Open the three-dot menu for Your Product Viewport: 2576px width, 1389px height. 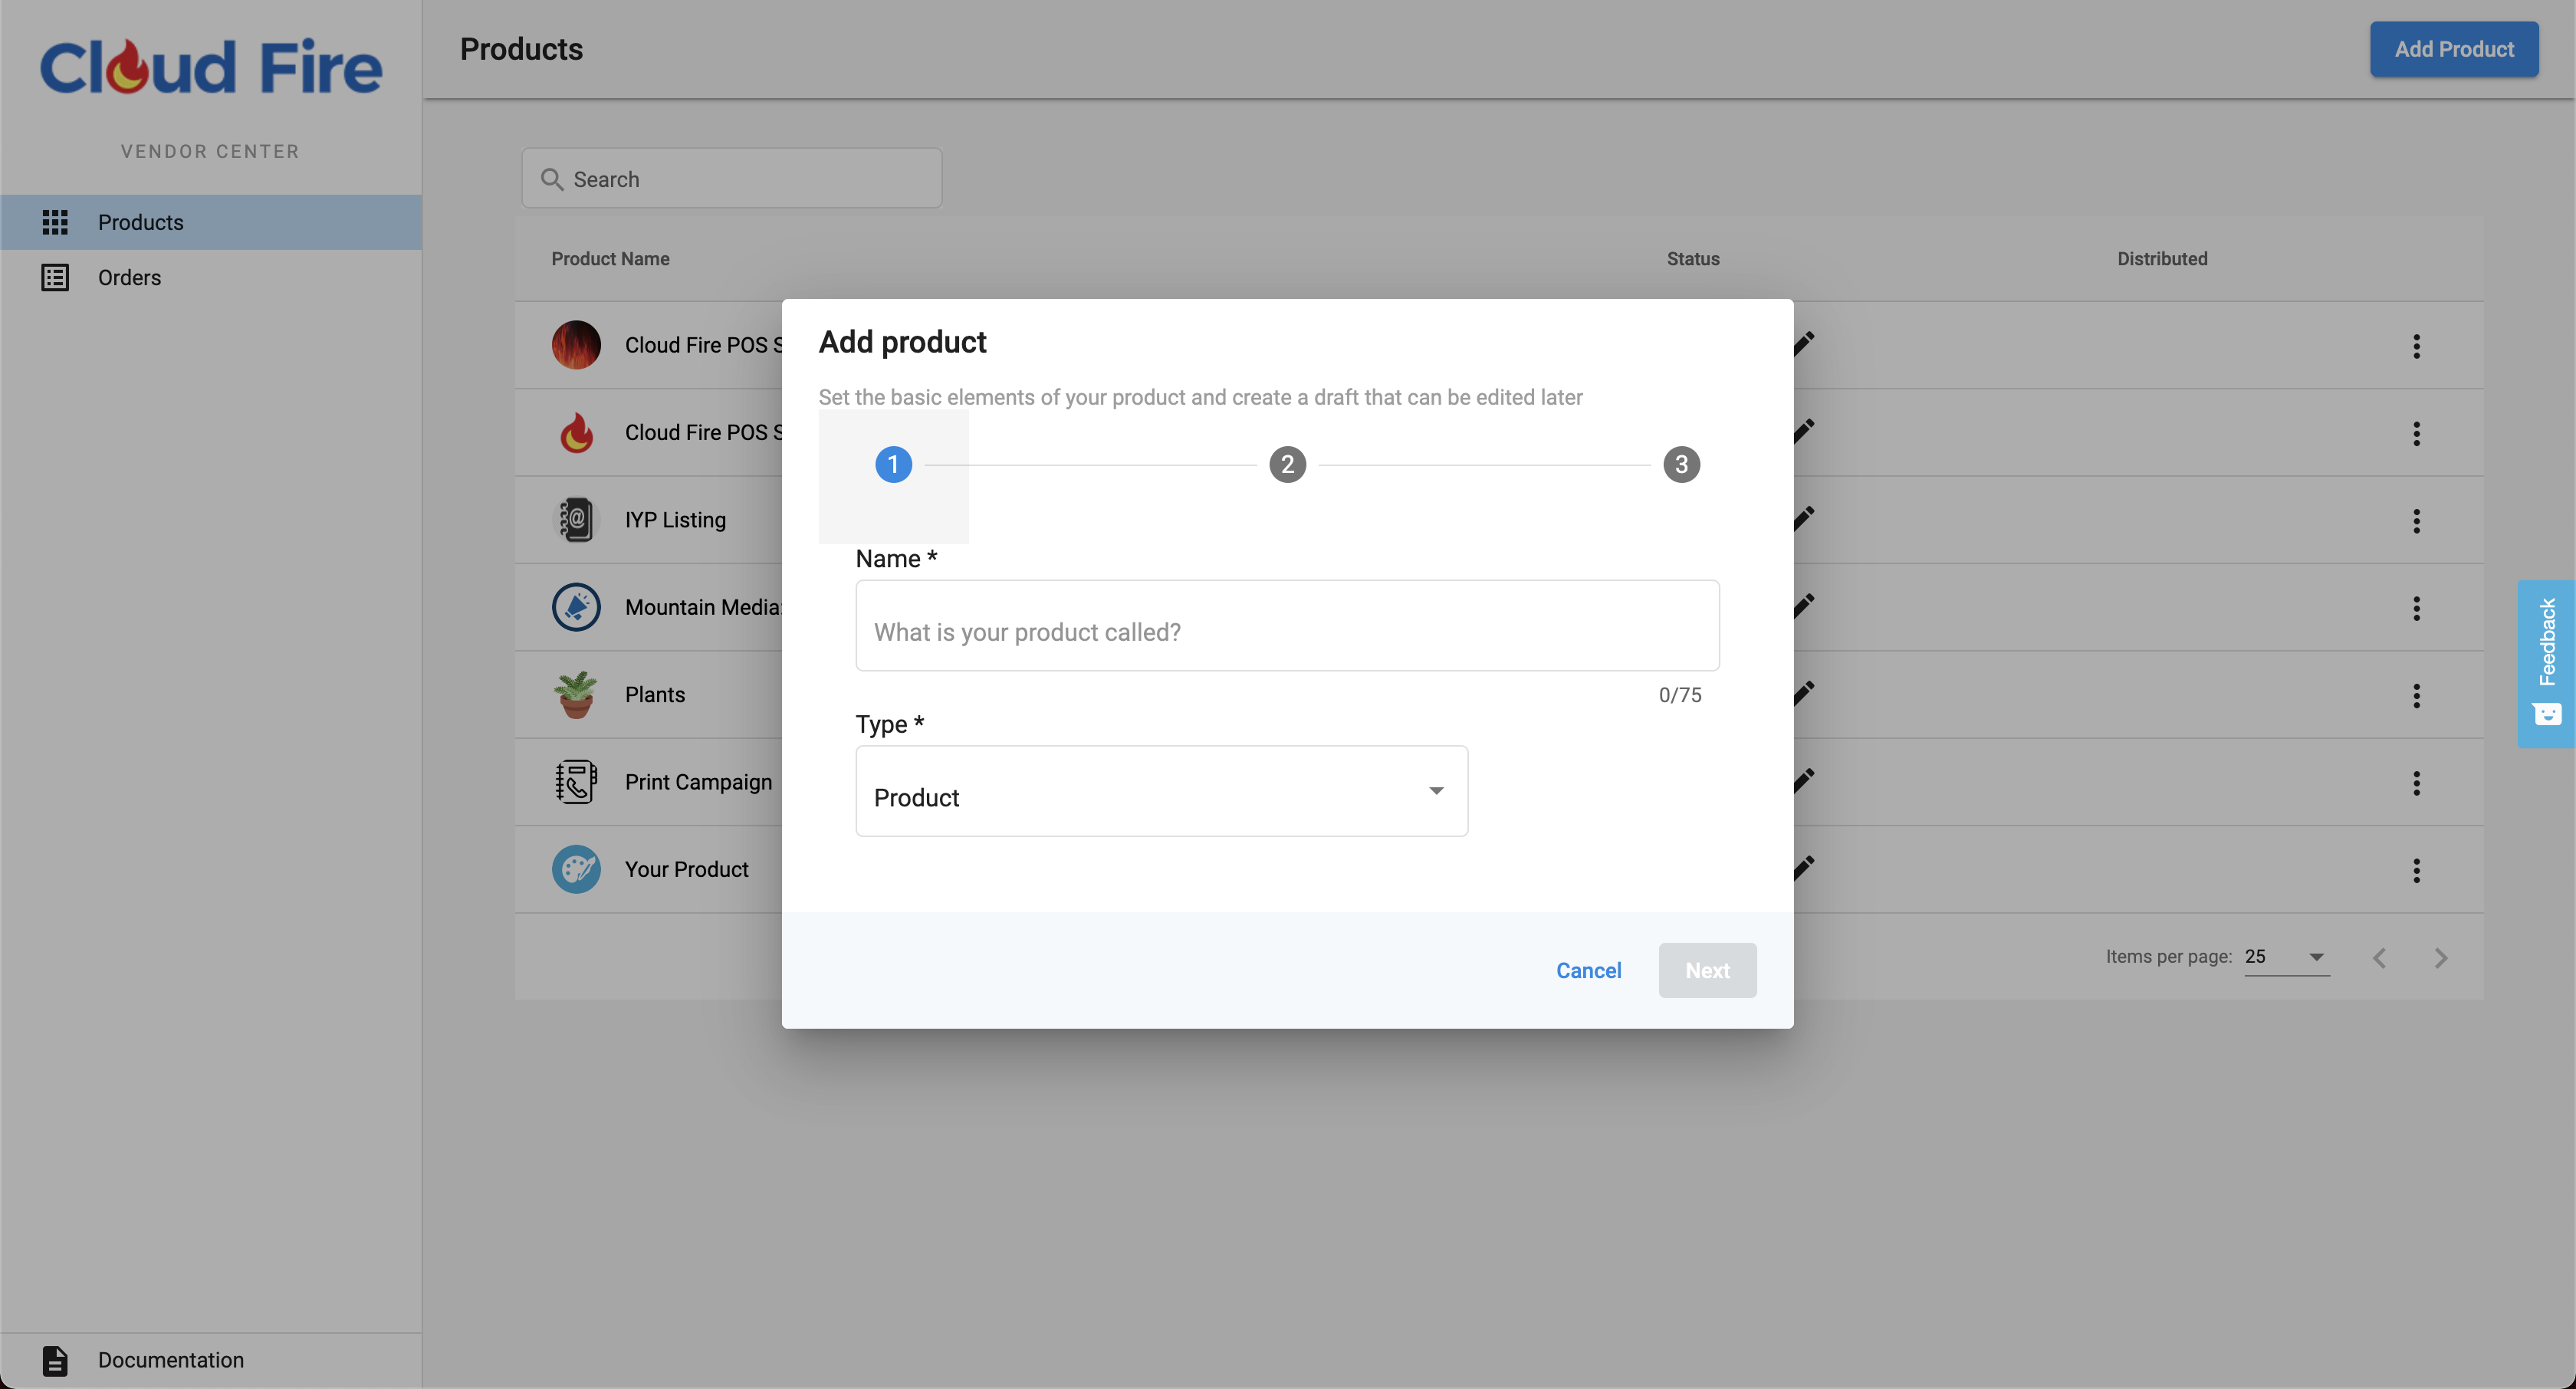(x=2416, y=869)
